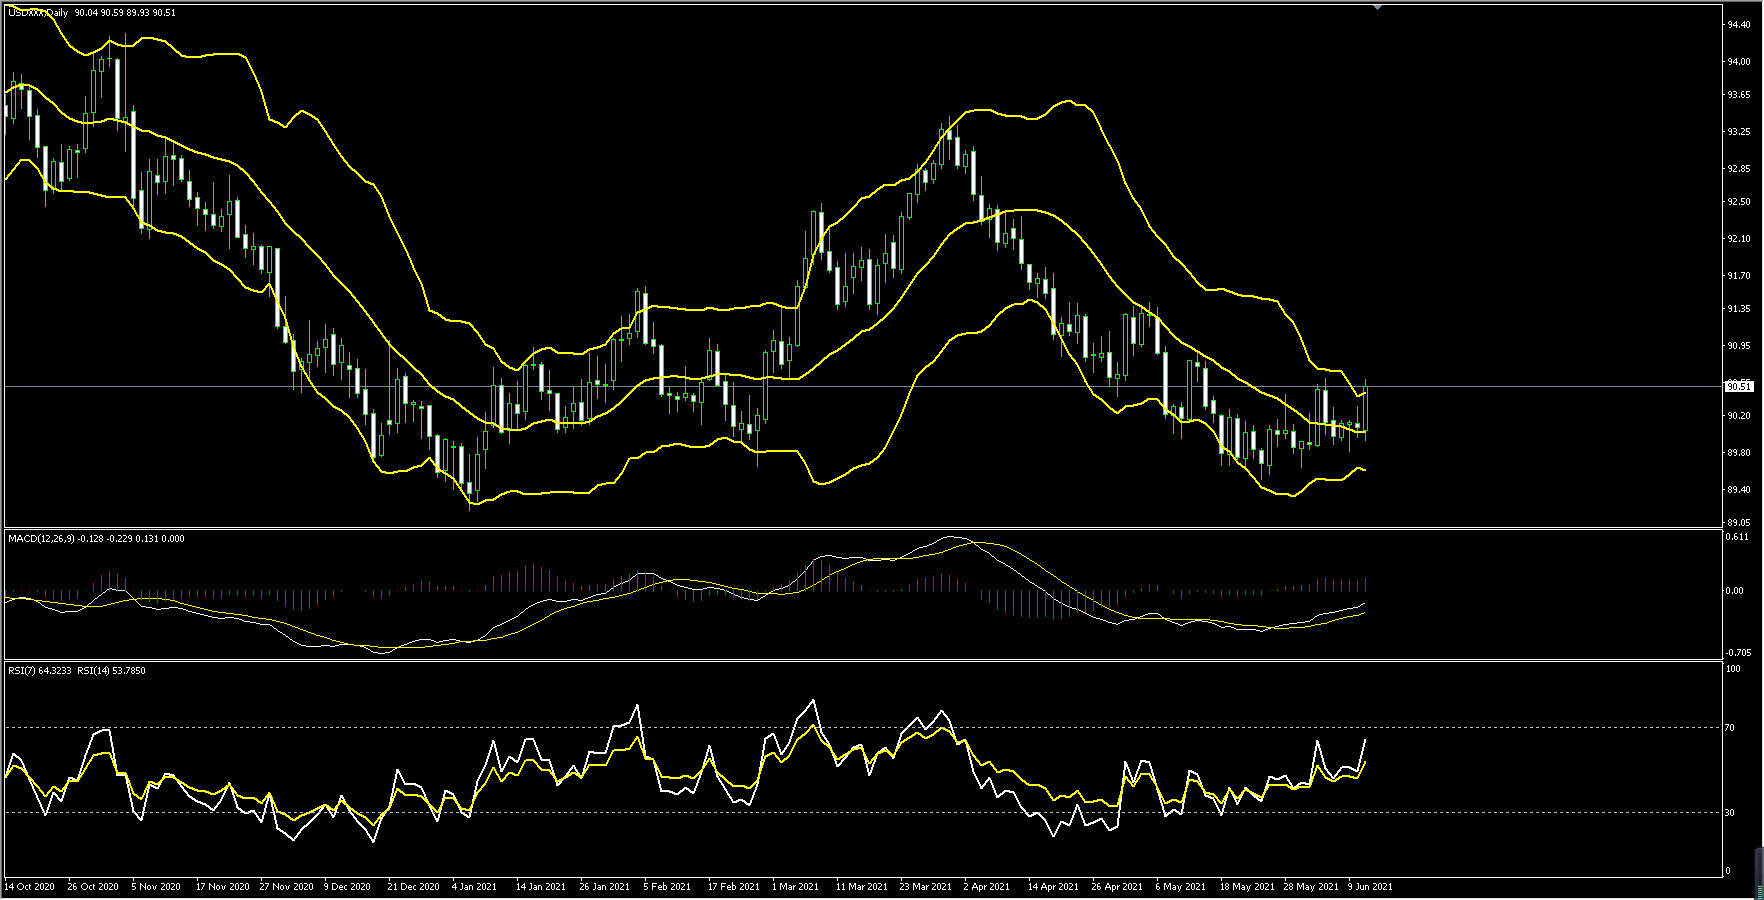Image resolution: width=1764 pixels, height=900 pixels.
Task: Click the 89.80 price scale label
Action: pyautogui.click(x=1738, y=453)
